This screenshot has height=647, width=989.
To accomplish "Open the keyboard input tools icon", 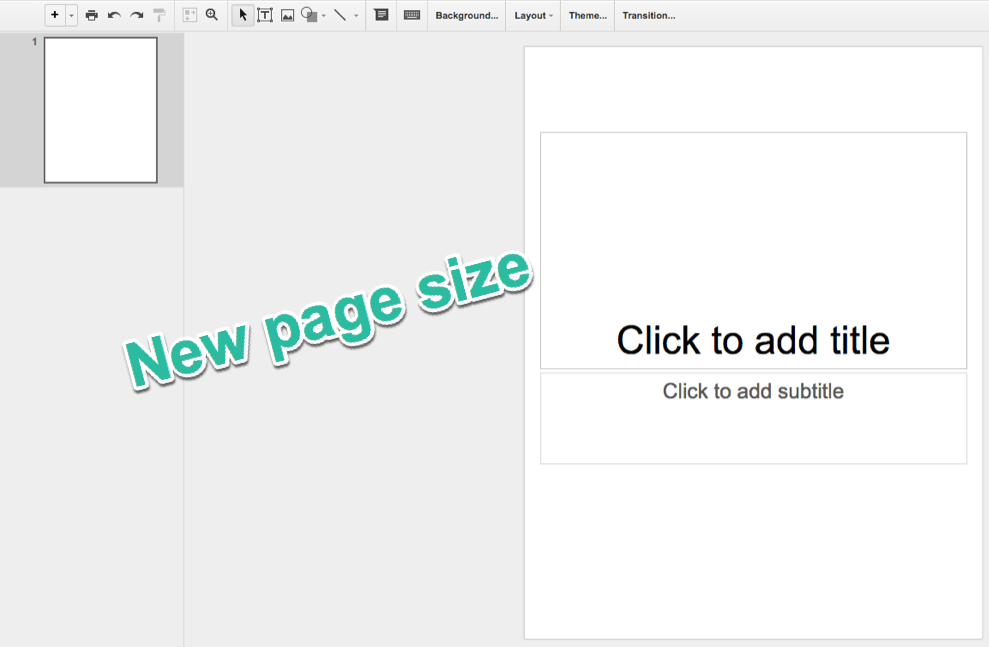I will click(x=411, y=15).
